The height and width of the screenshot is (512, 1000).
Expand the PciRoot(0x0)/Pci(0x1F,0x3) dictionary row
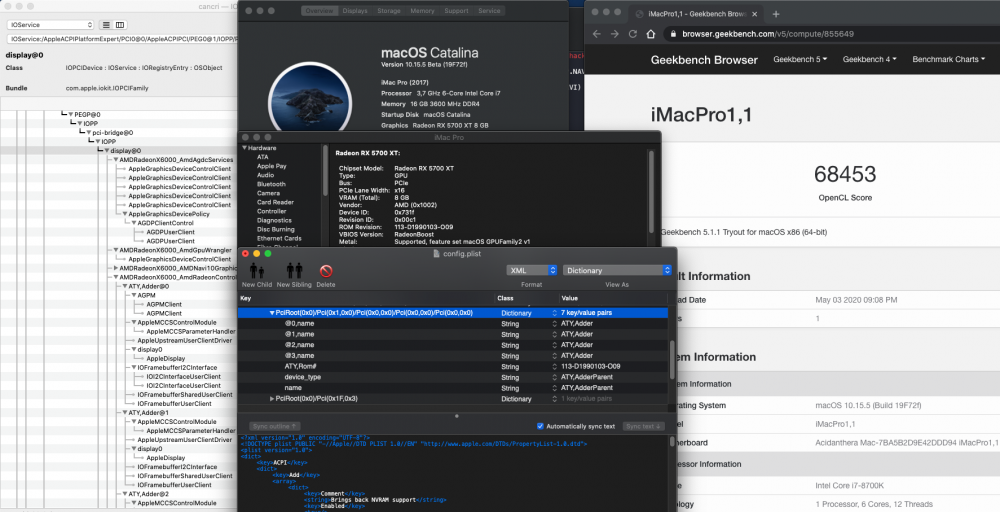coord(272,399)
